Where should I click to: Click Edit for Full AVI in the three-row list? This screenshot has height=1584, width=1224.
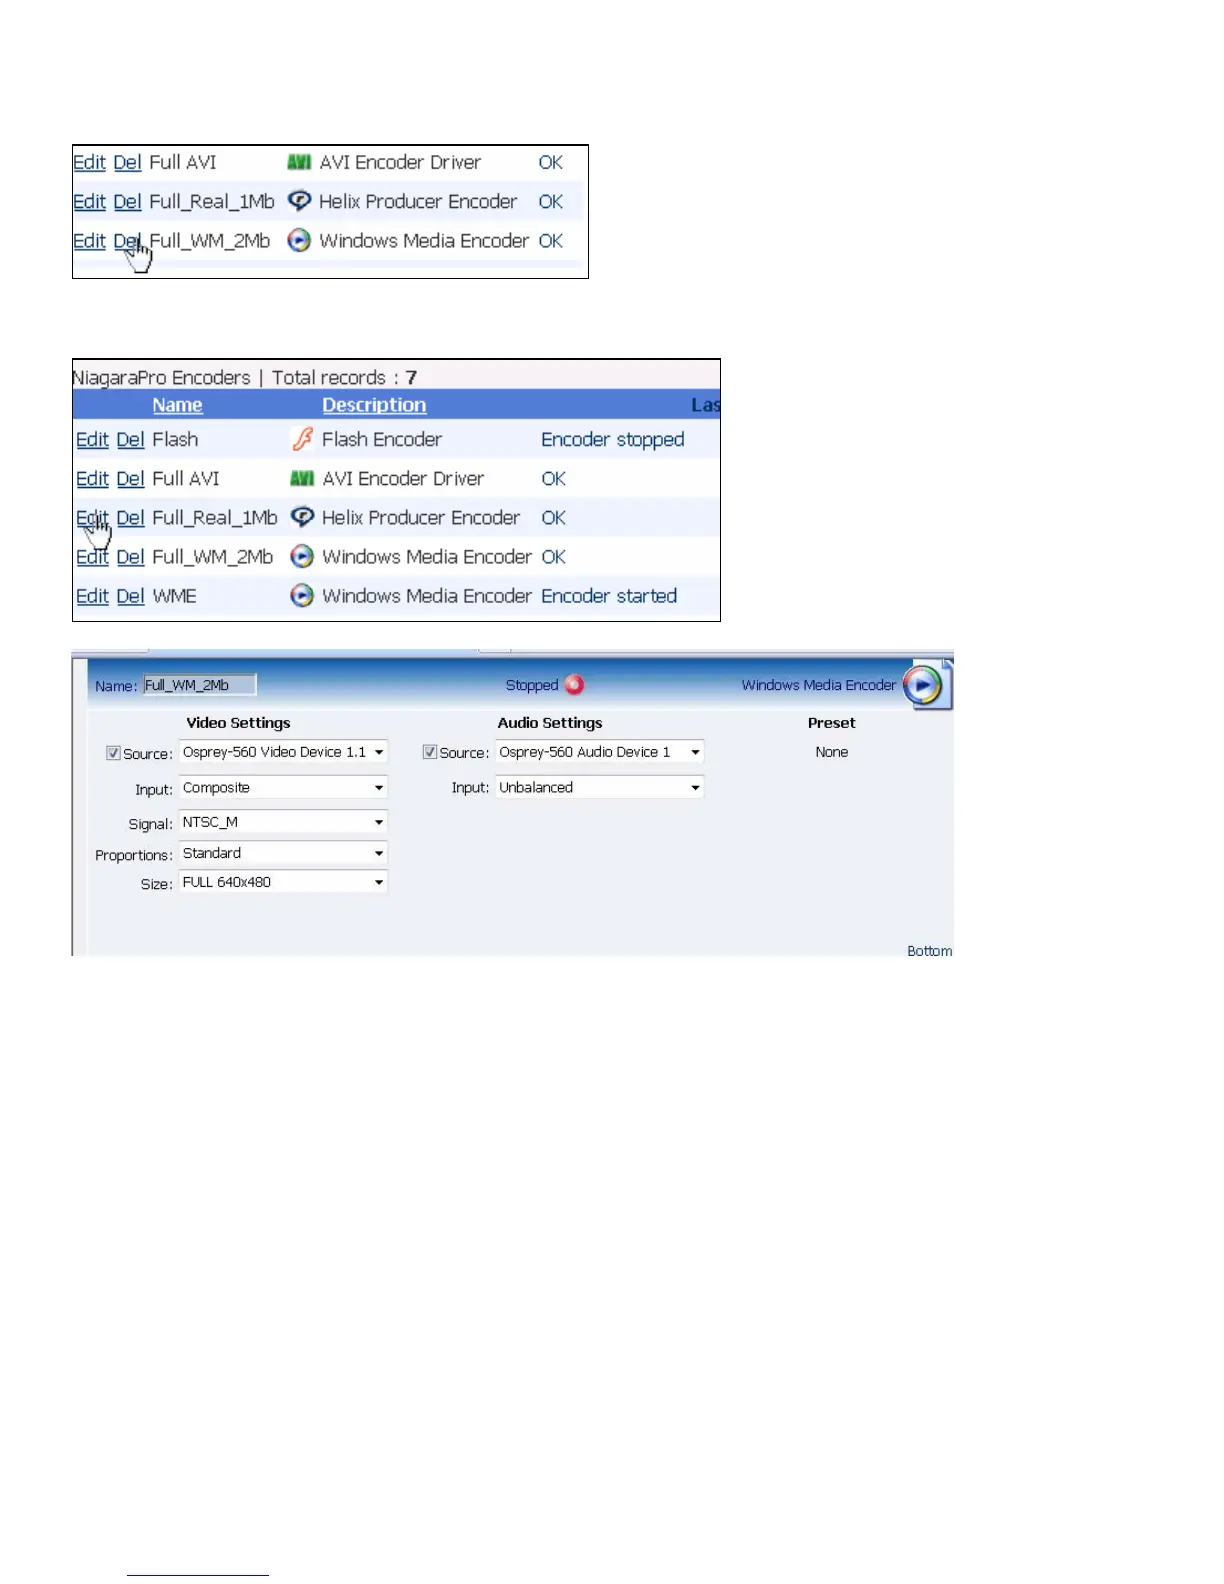89,162
